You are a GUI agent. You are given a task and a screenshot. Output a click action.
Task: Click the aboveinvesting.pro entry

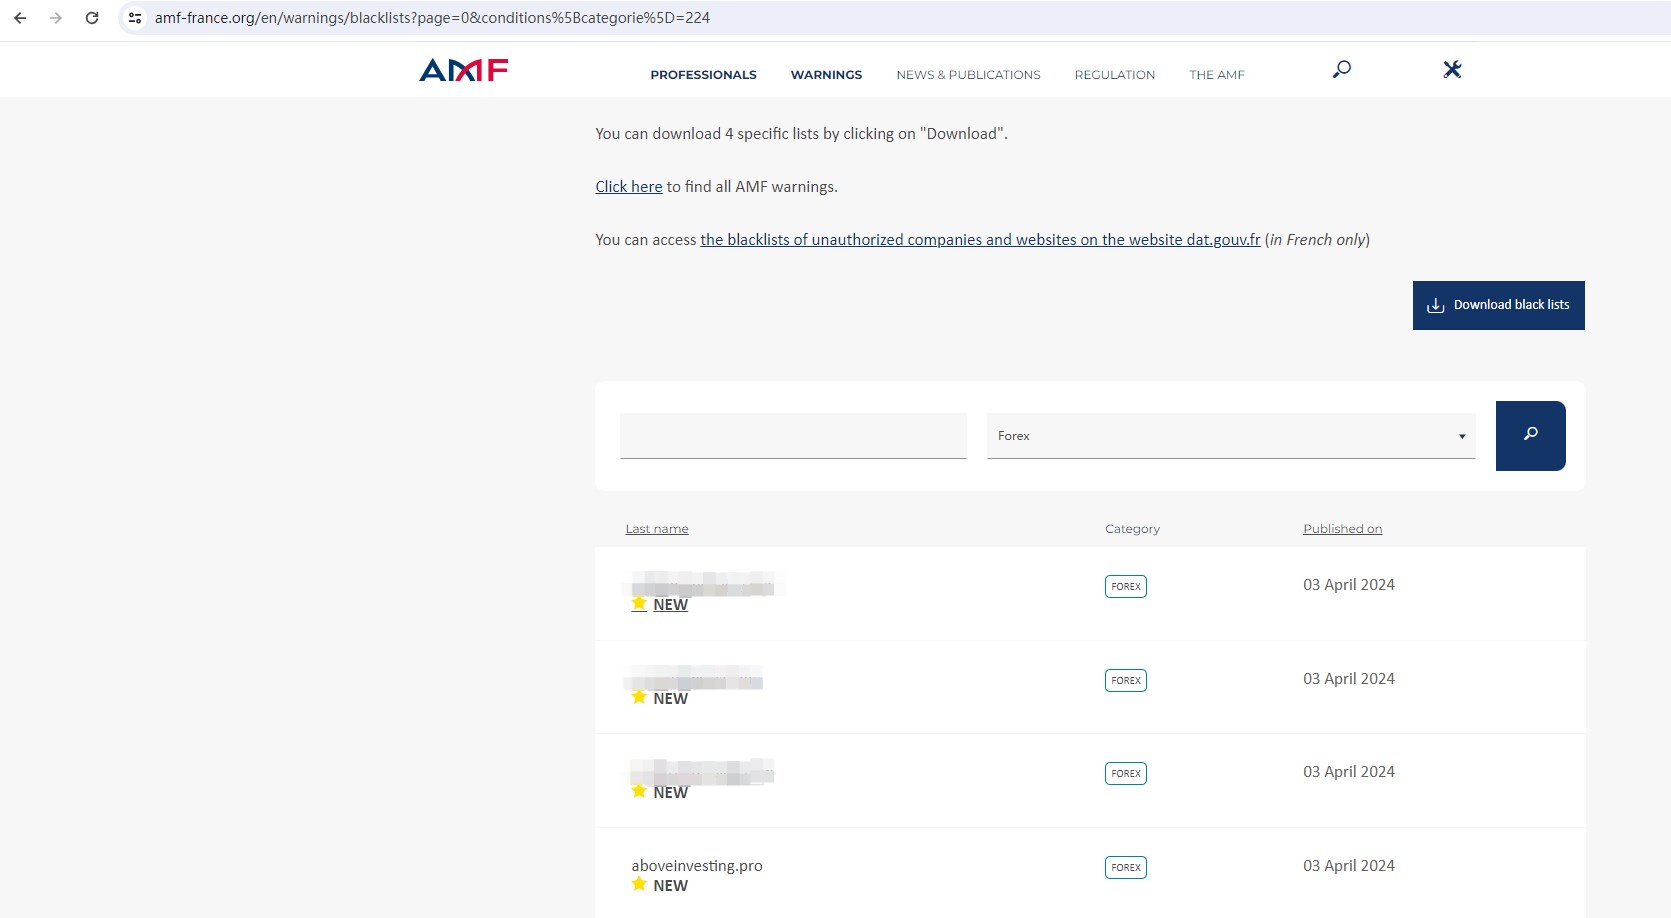point(697,866)
